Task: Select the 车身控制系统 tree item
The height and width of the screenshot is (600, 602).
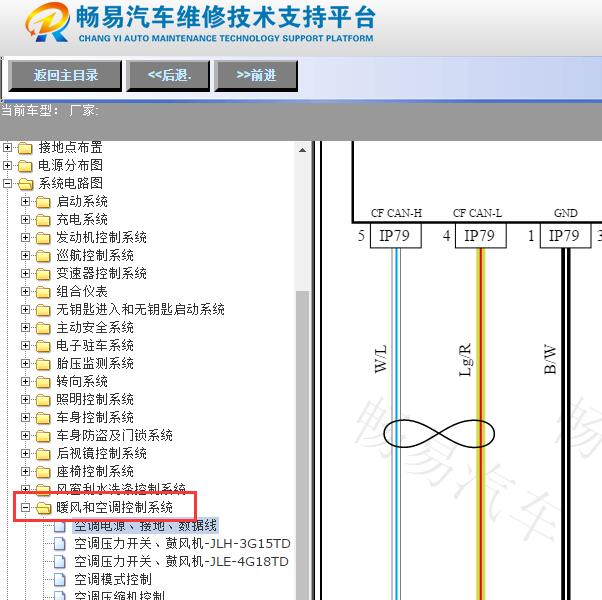Action: [95, 417]
